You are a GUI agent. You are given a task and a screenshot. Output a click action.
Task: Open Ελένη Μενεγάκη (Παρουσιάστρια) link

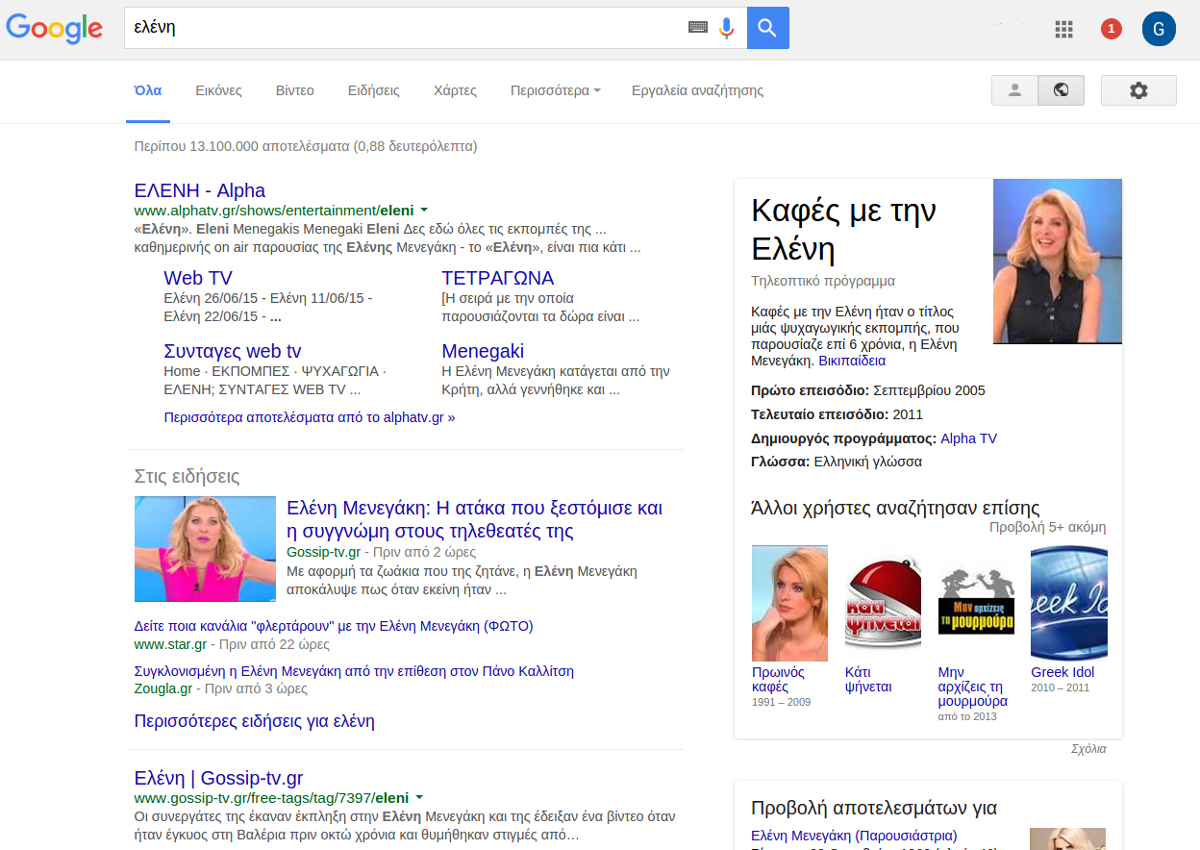pos(854,835)
